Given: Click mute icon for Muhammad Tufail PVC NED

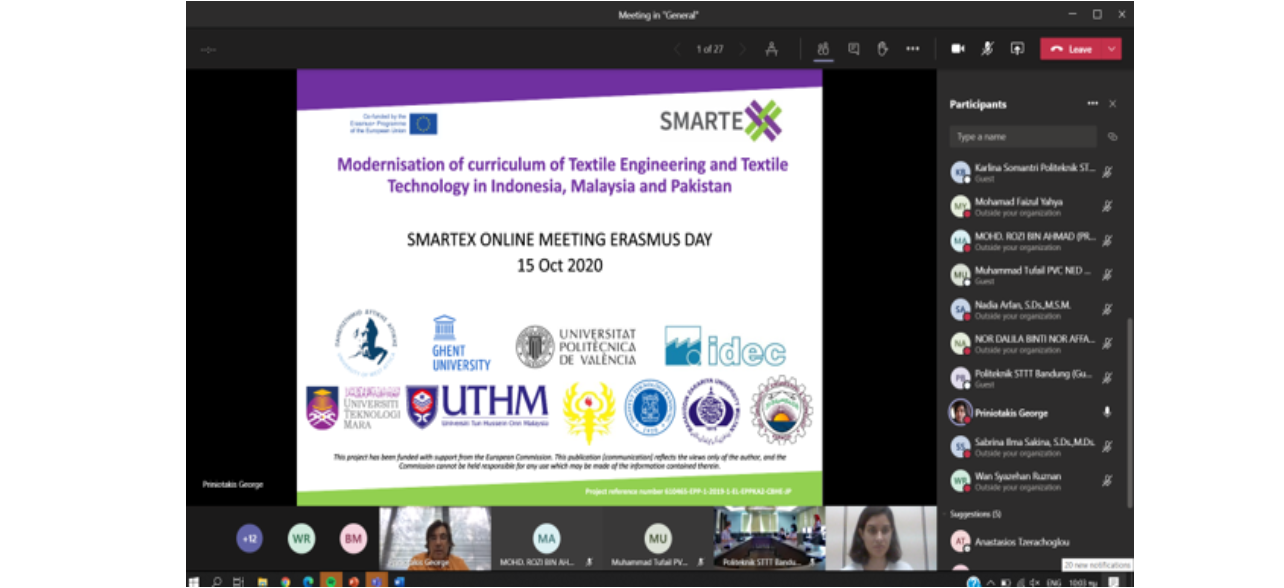Looking at the screenshot, I should (x=1108, y=275).
